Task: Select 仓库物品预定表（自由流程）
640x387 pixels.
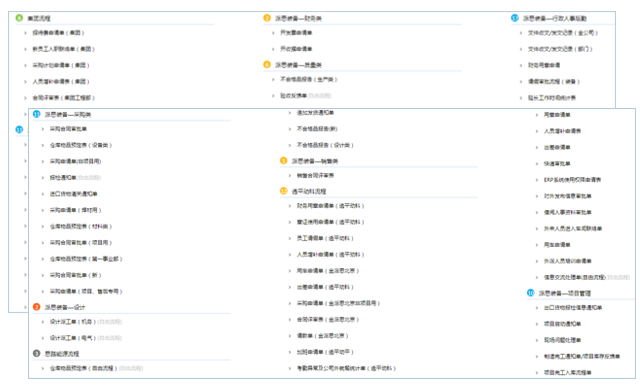Action: 84,368
